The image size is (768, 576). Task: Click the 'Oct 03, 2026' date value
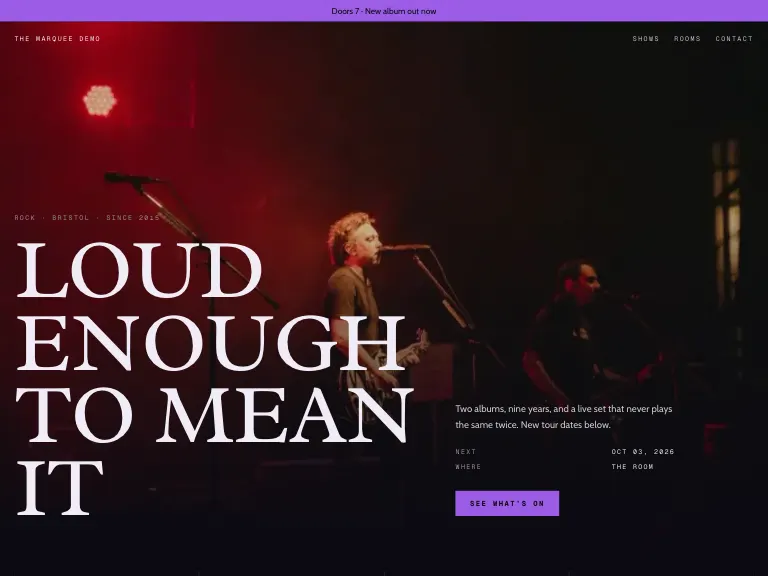[643, 452]
